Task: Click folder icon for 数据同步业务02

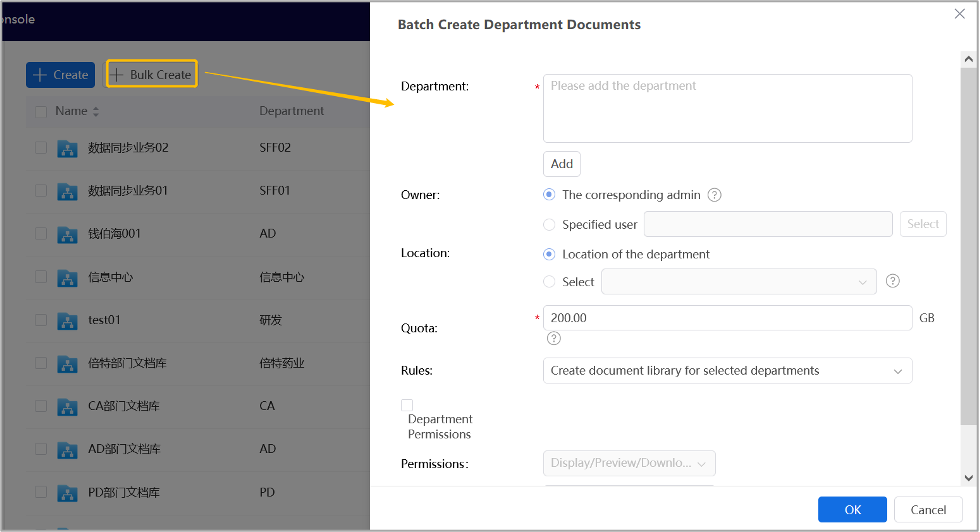Action: pyautogui.click(x=68, y=148)
